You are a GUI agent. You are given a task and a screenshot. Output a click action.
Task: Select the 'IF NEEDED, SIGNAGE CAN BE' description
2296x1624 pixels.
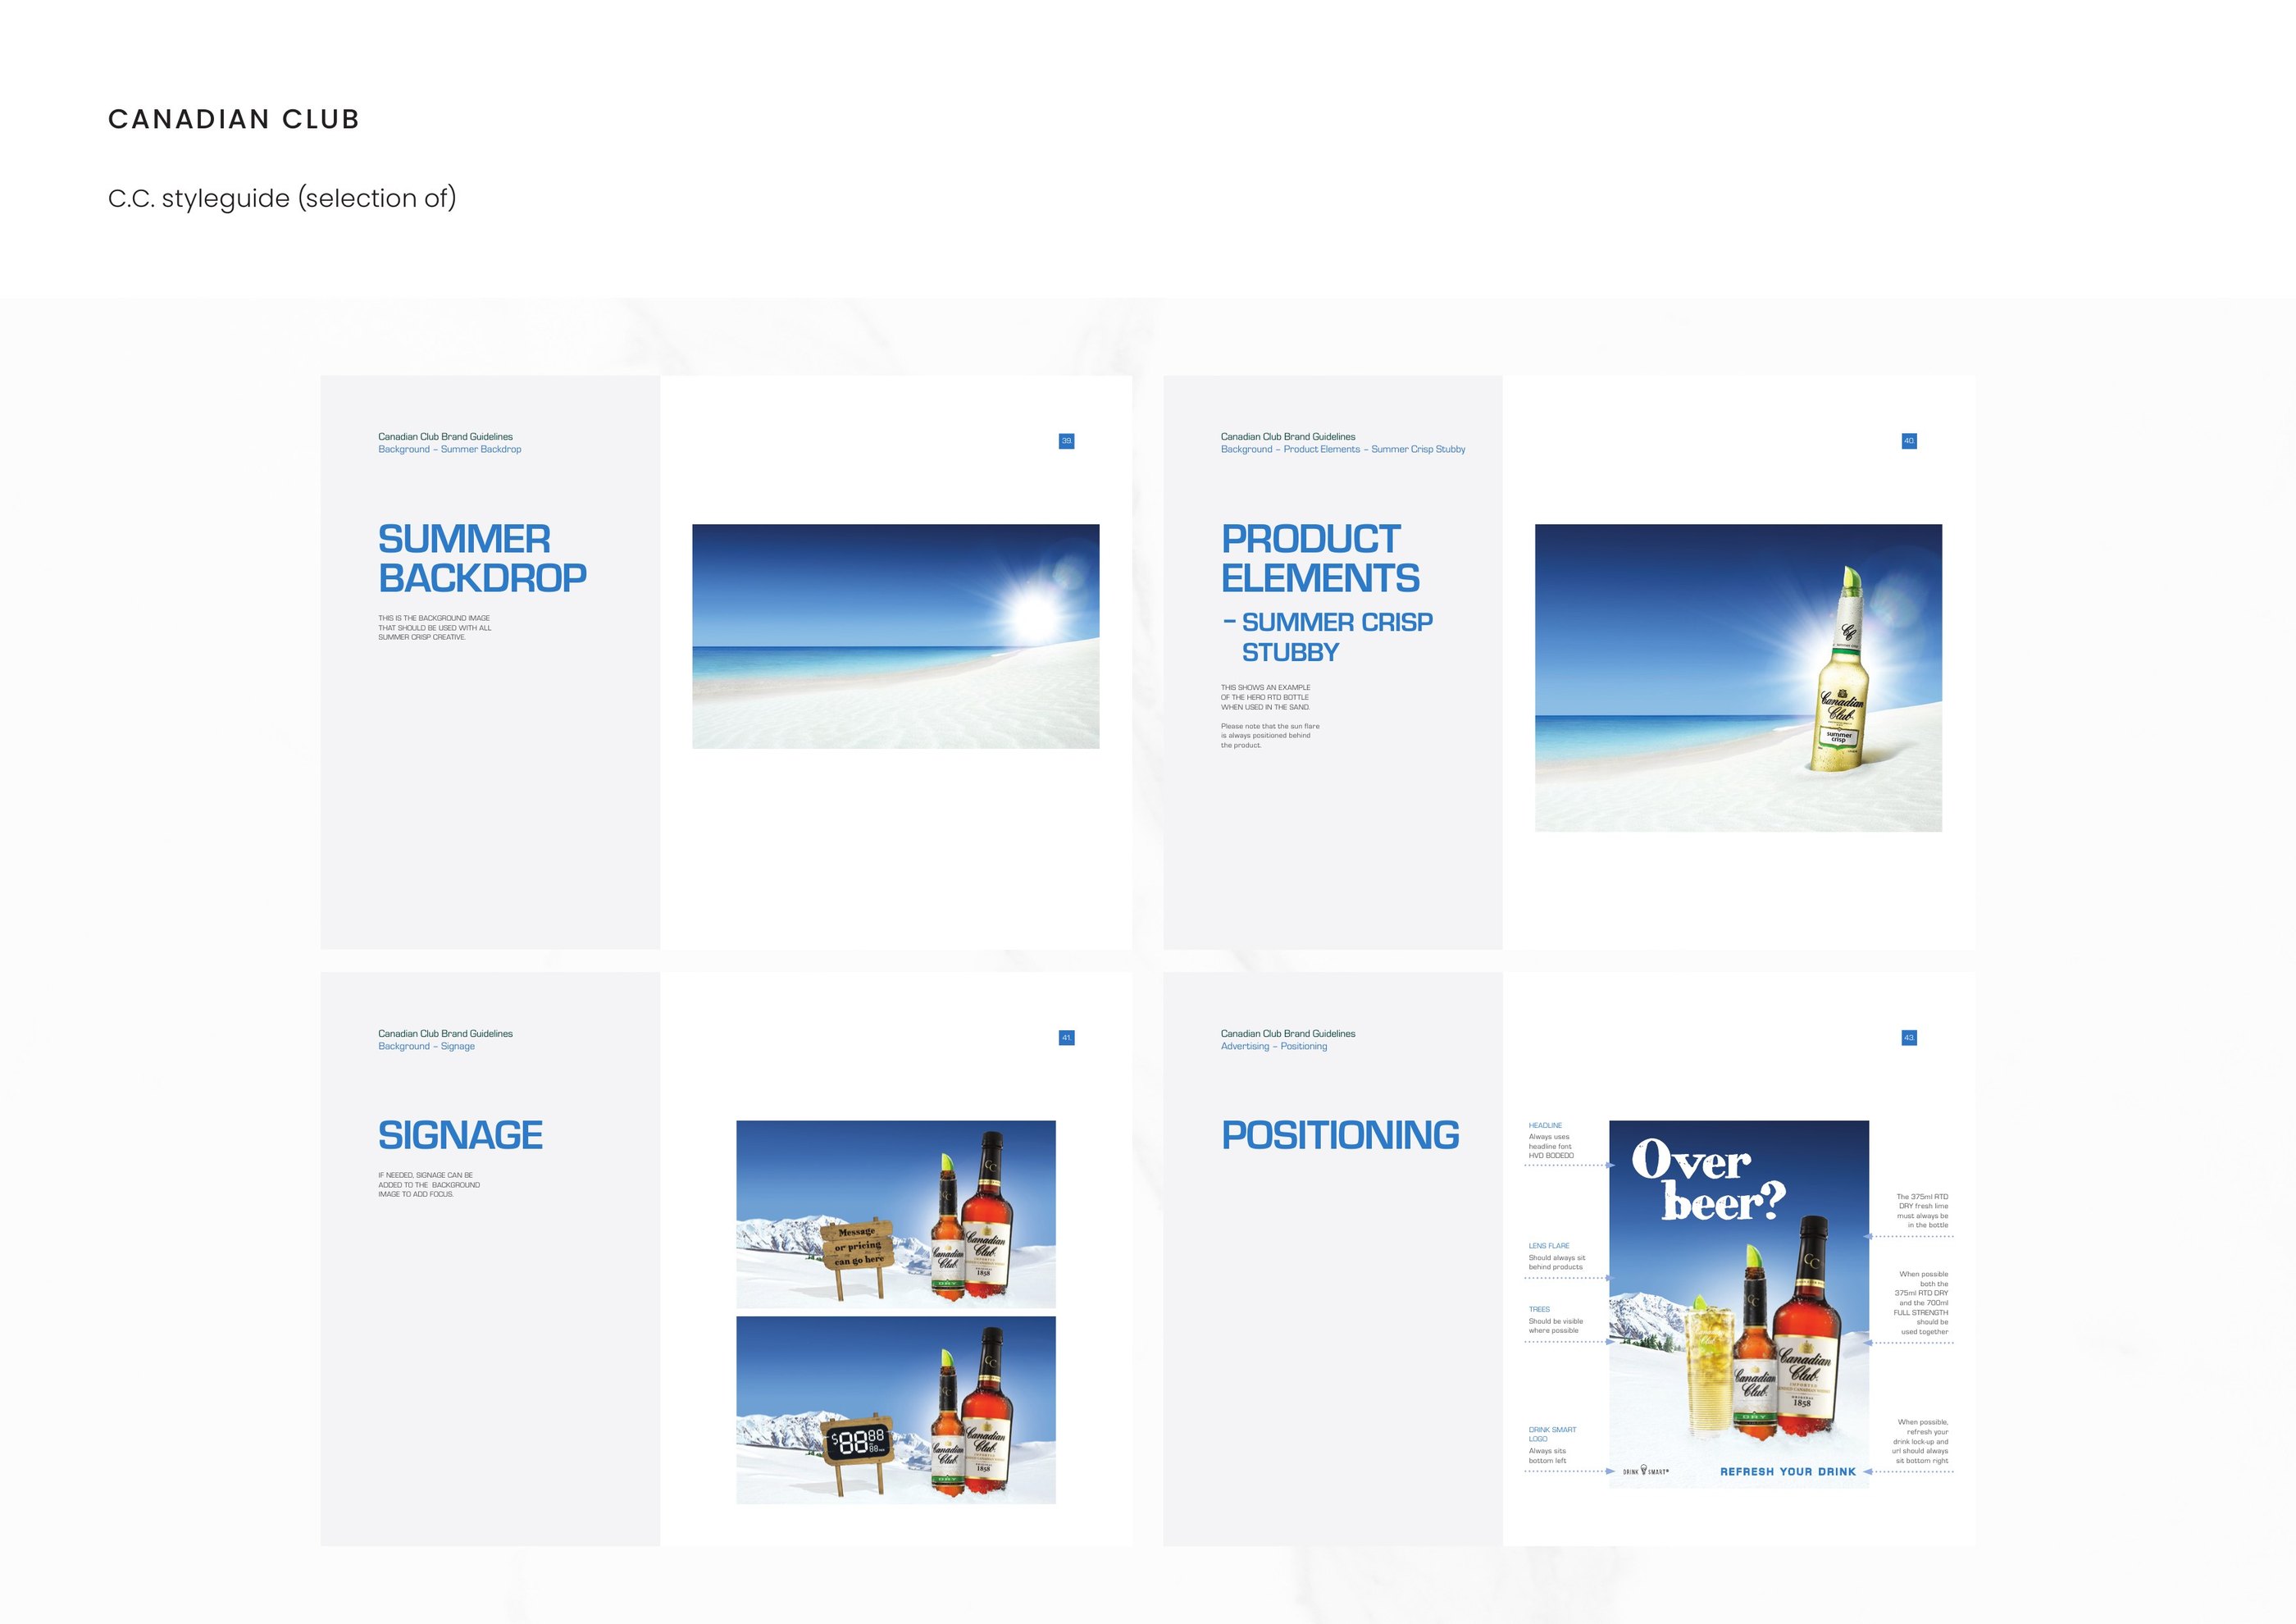tap(429, 1185)
